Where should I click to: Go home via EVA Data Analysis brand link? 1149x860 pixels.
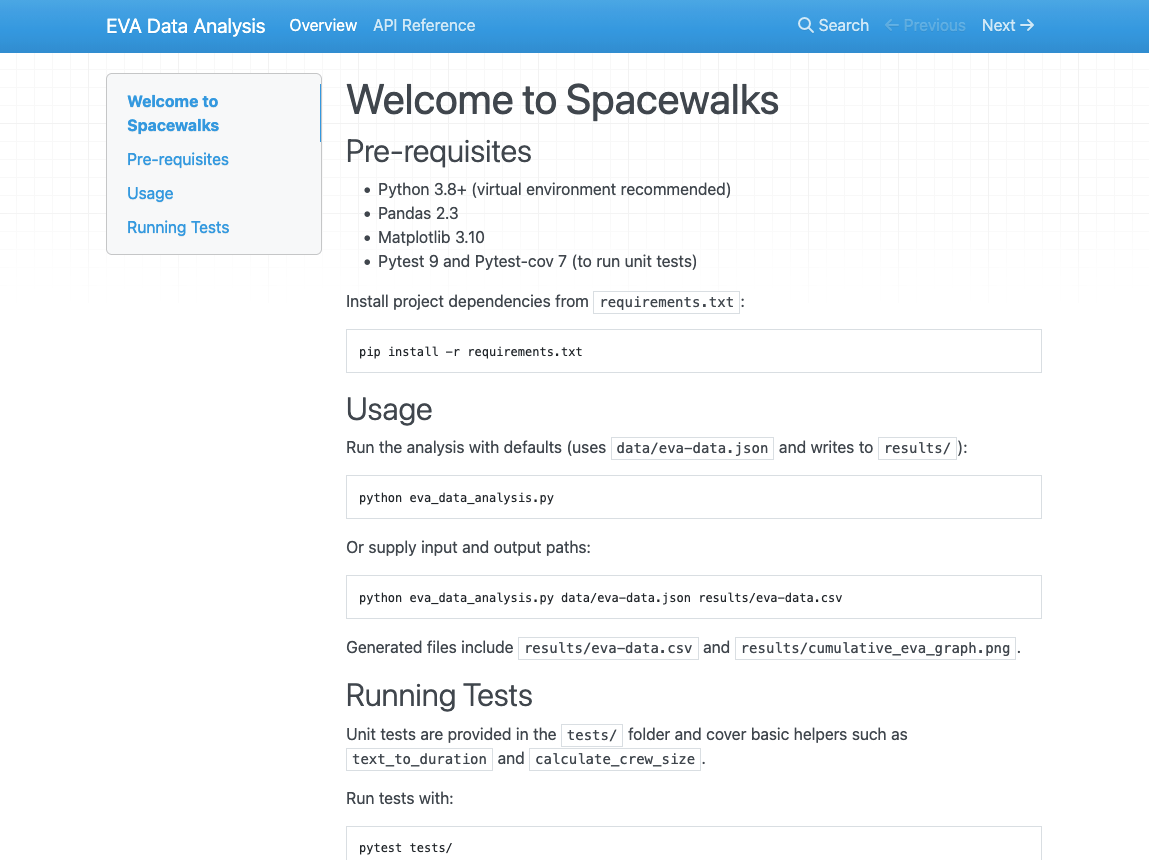coord(185,26)
